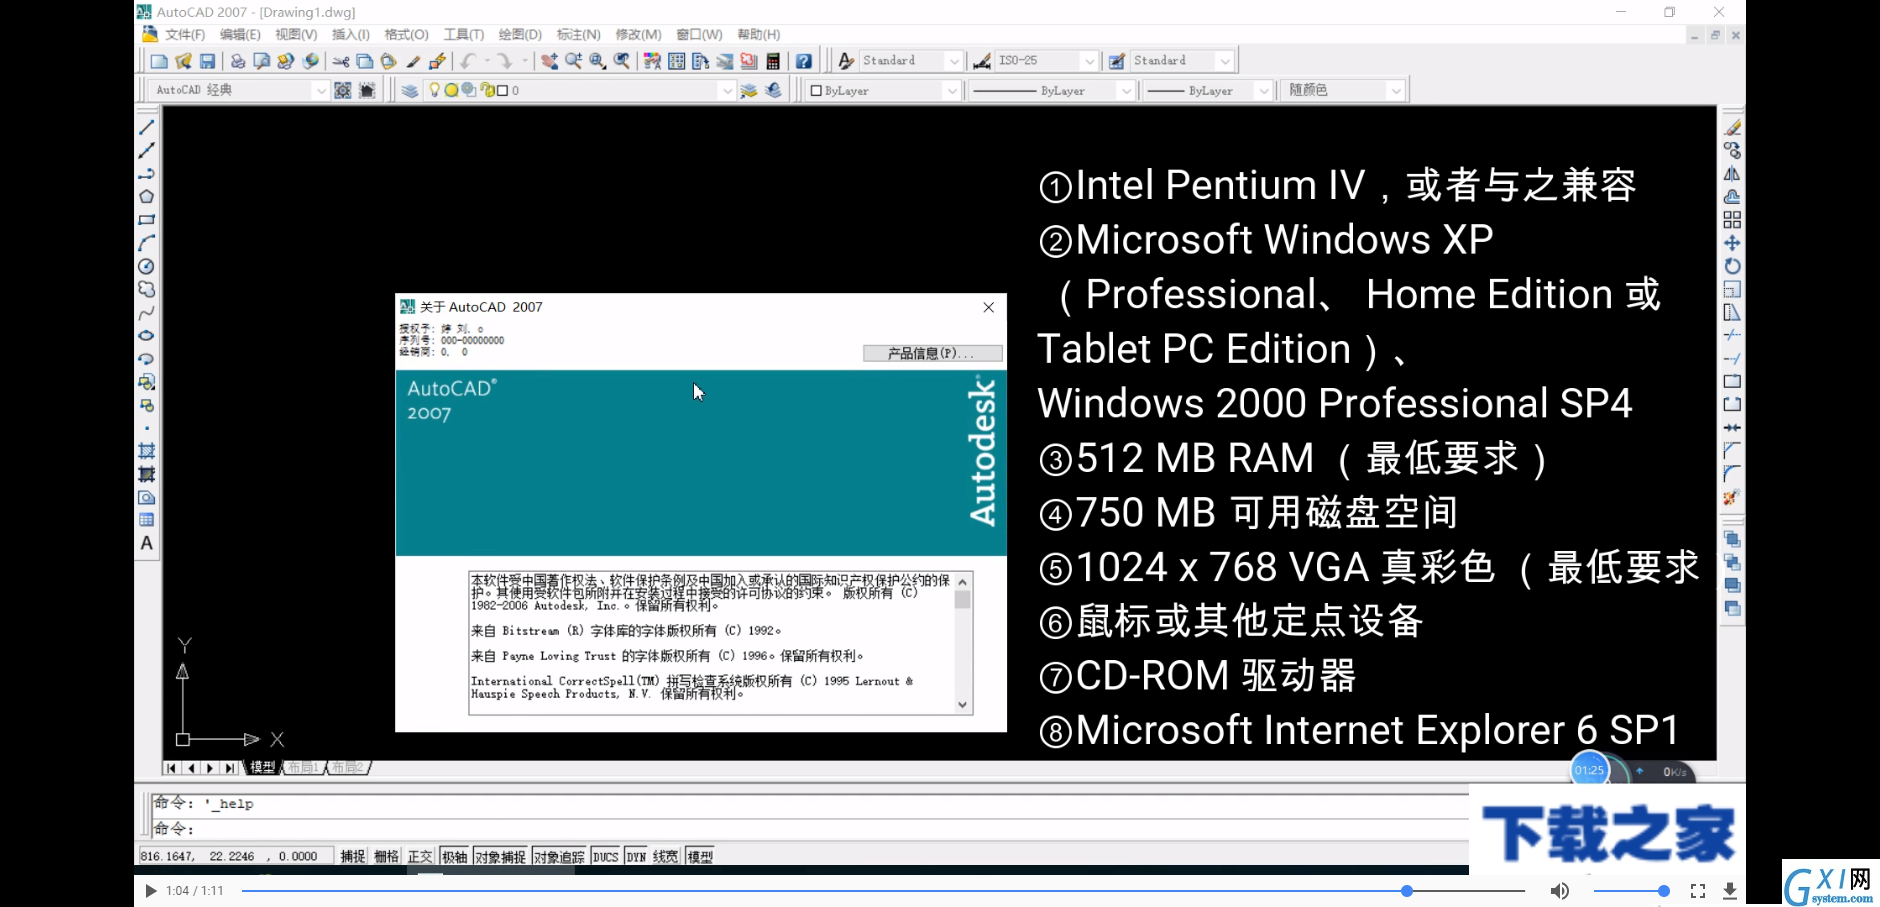Click the 模型 button in status bar
The image size is (1880, 907).
[700, 857]
